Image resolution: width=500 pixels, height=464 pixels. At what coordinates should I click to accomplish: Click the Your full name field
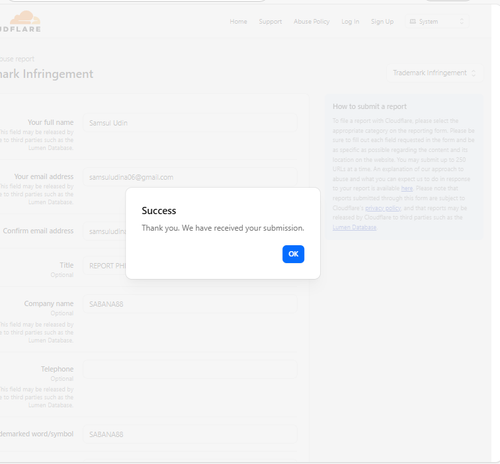[x=190, y=123]
